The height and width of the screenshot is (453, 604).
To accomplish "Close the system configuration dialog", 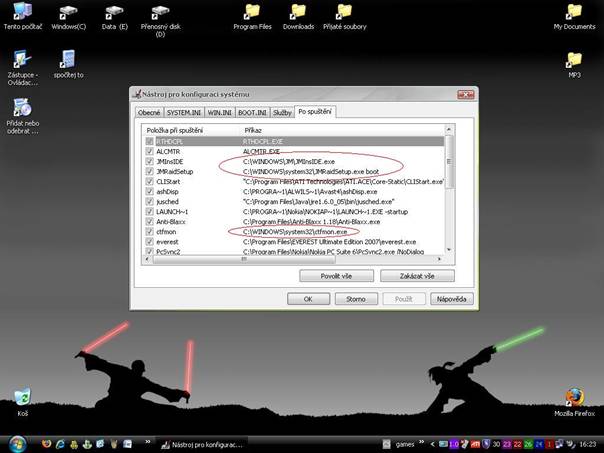I will pos(465,94).
